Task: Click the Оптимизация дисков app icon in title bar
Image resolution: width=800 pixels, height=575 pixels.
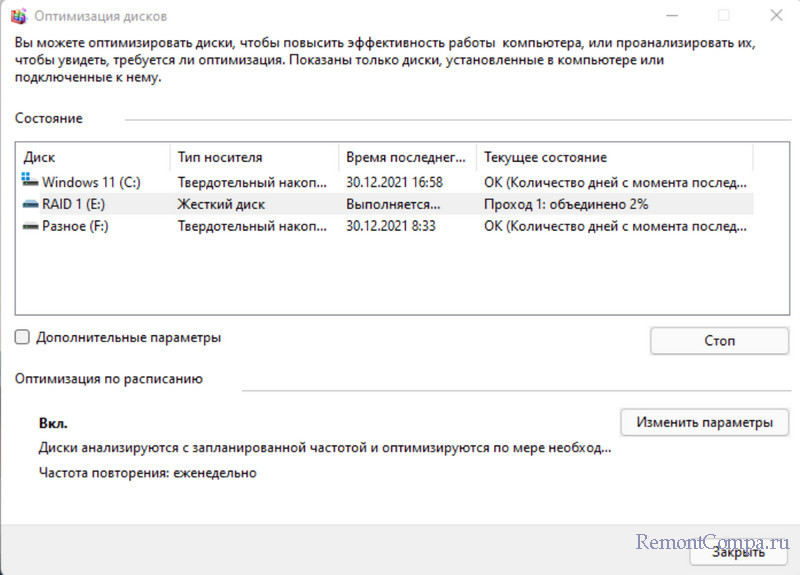Action: click(x=18, y=16)
